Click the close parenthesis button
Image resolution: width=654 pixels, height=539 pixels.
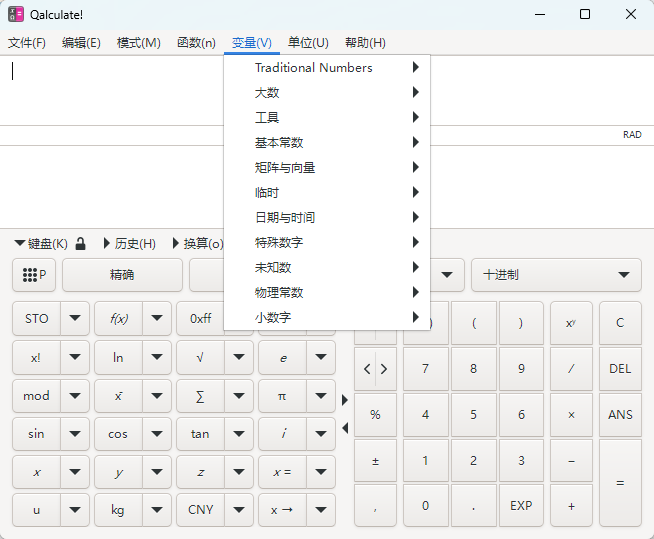click(521, 323)
